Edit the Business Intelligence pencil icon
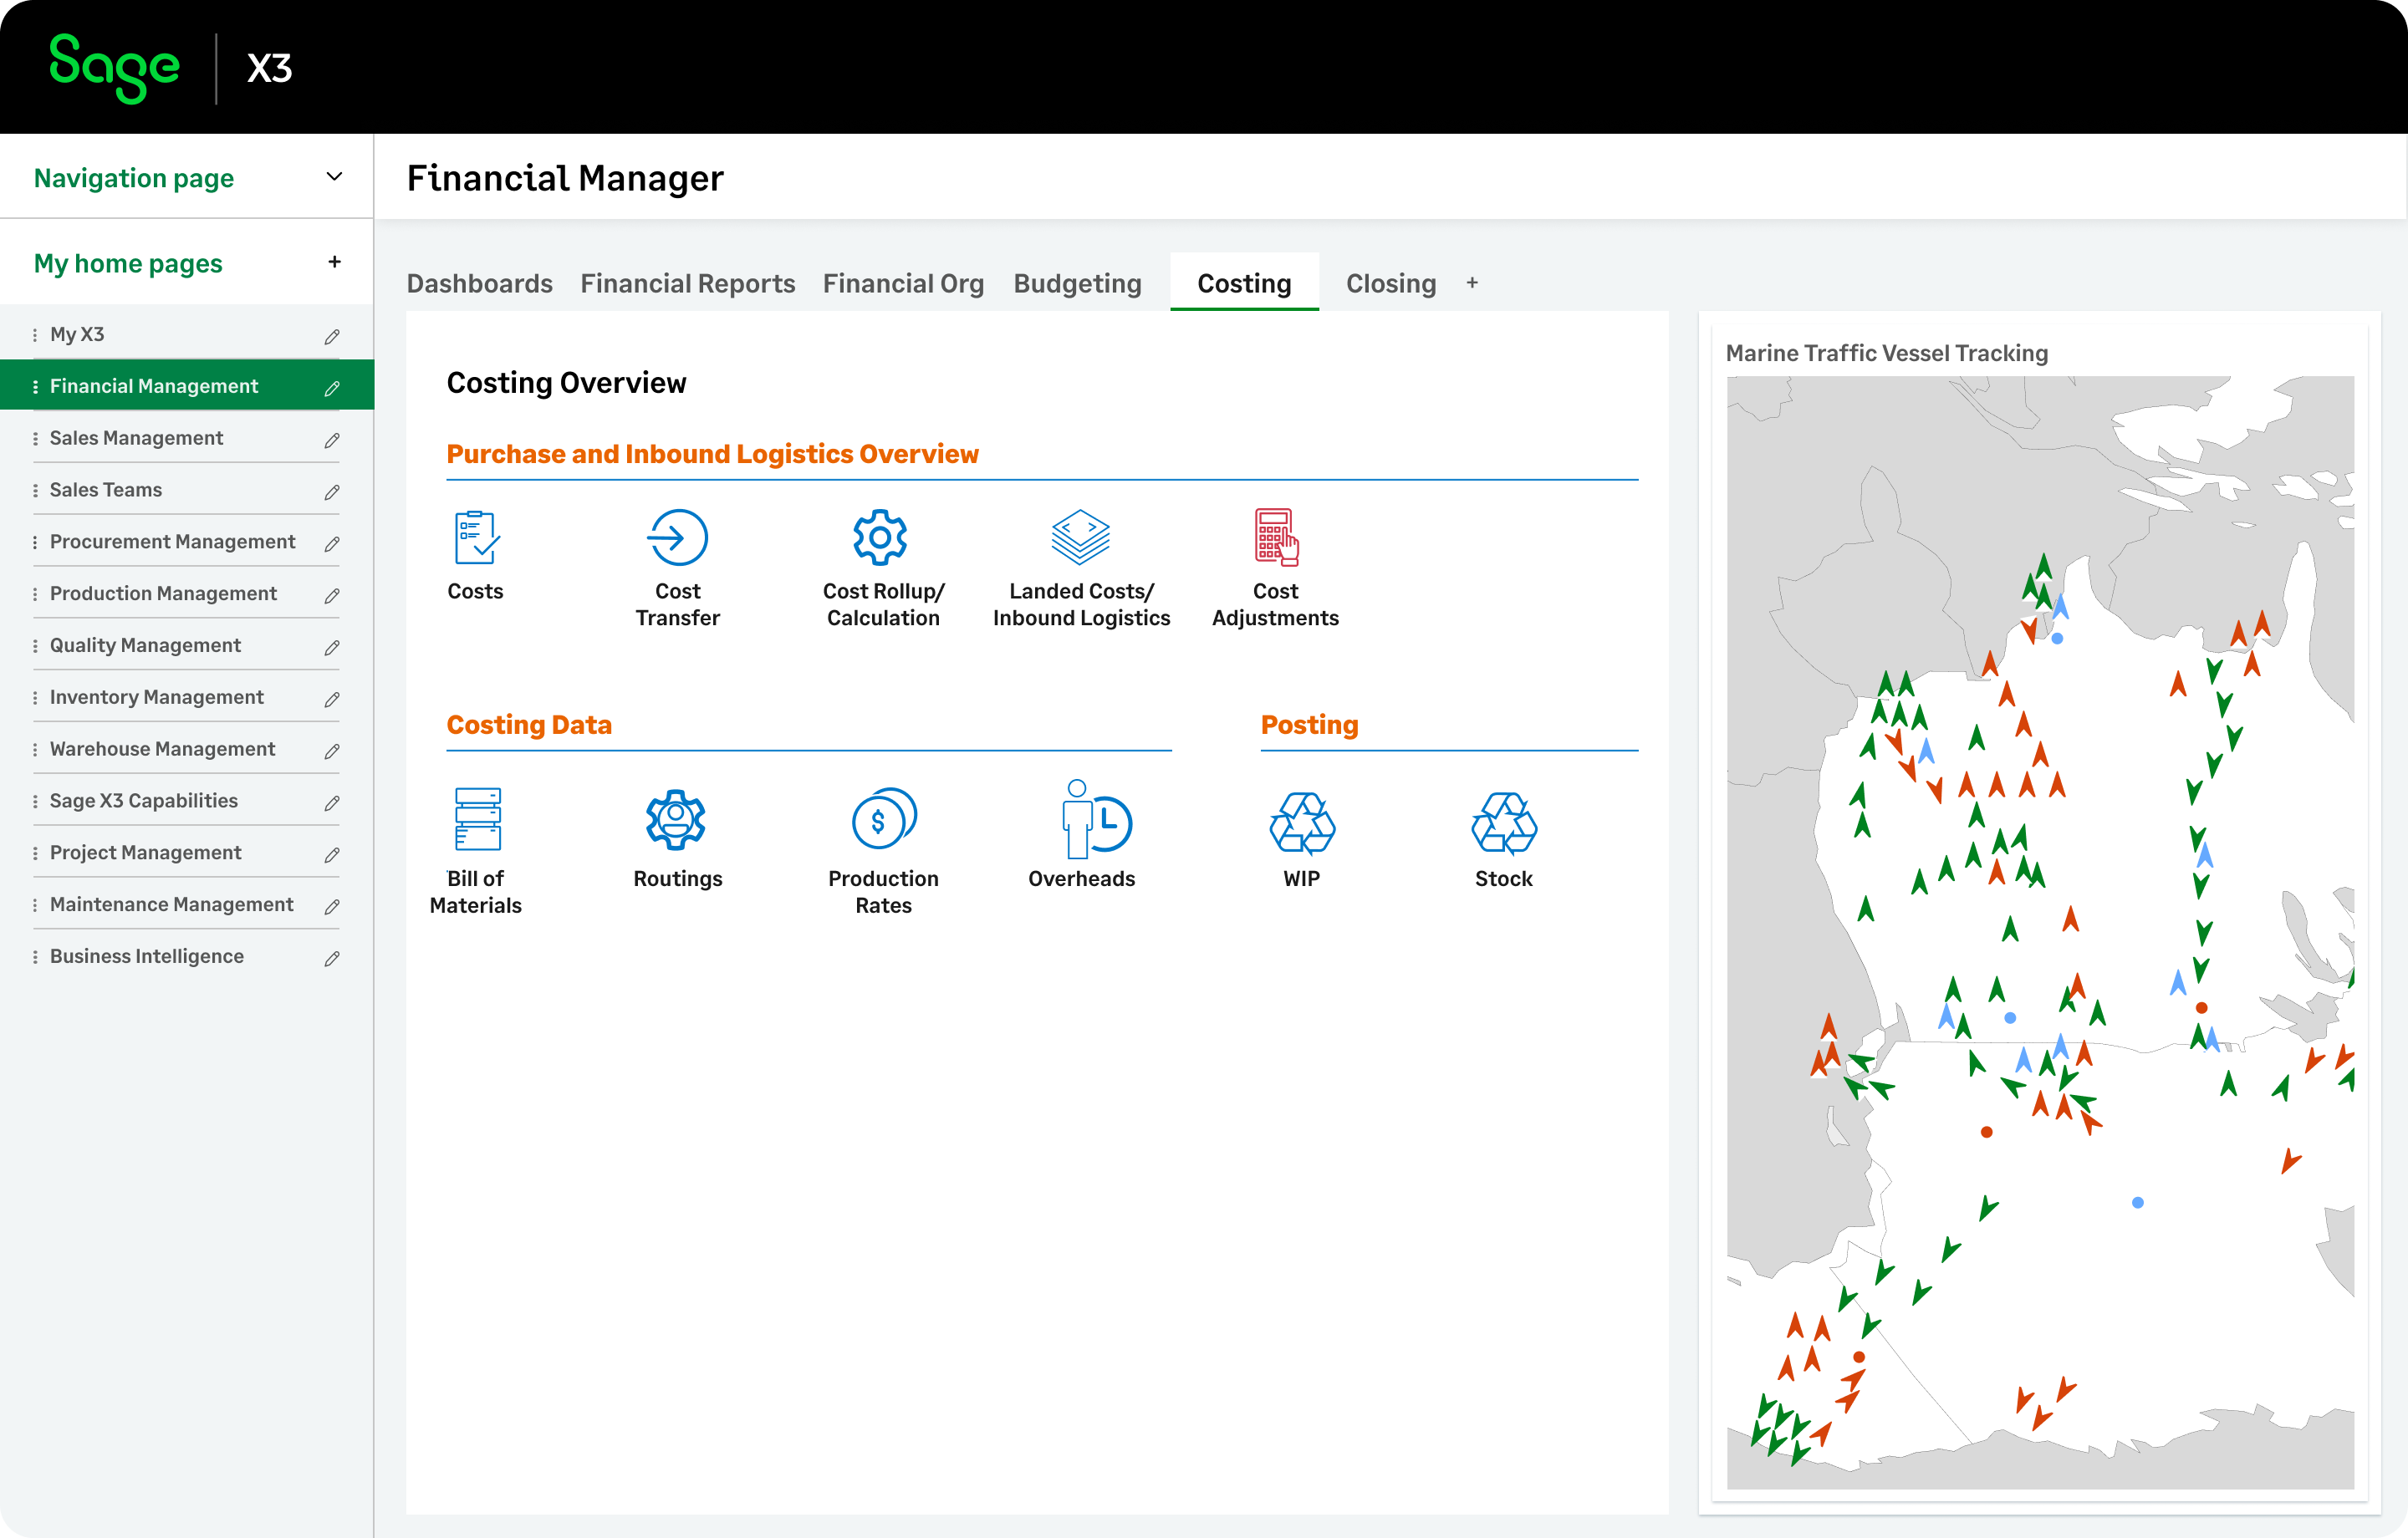2408x1538 pixels. 332,958
